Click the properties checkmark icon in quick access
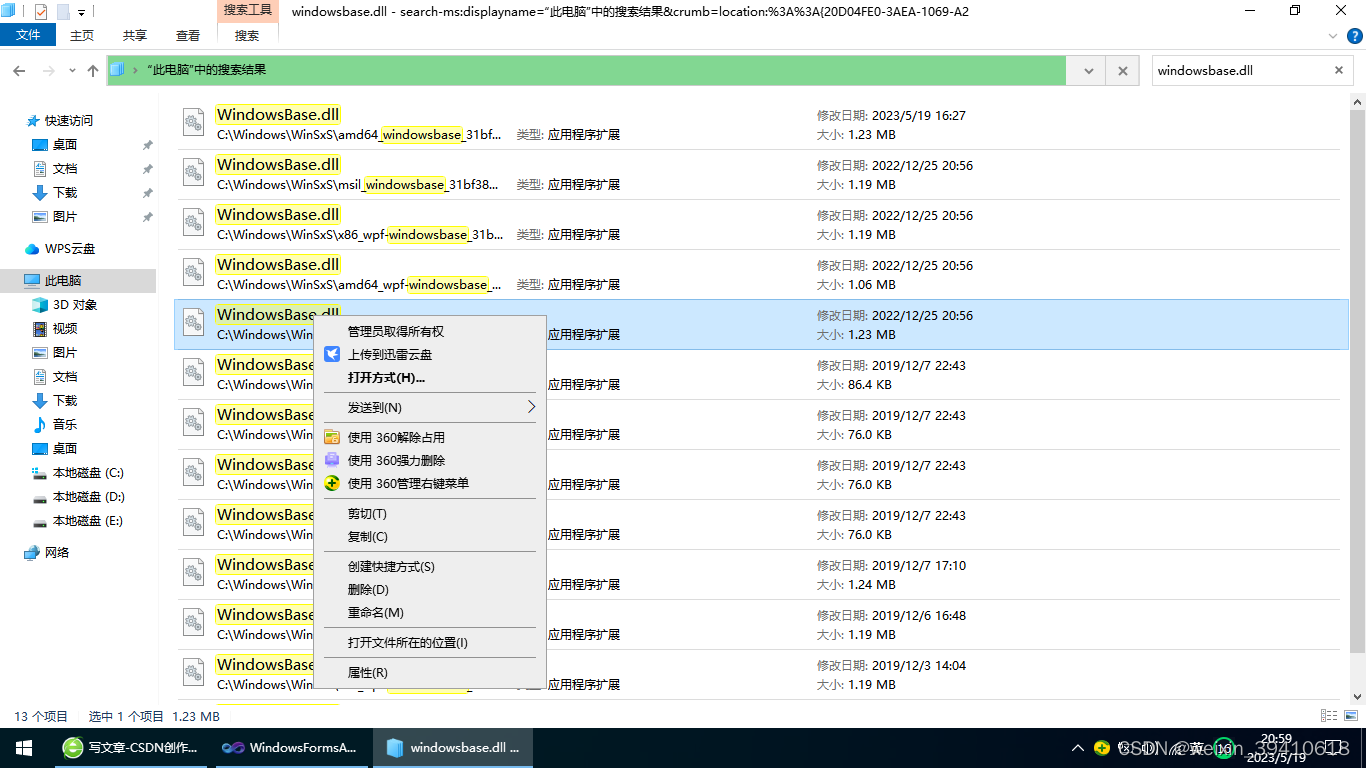This screenshot has height=768, width=1366. [39, 11]
